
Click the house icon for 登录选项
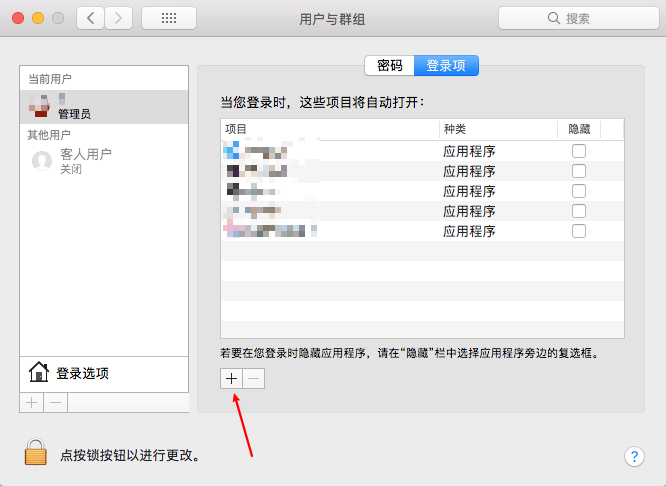(x=39, y=373)
